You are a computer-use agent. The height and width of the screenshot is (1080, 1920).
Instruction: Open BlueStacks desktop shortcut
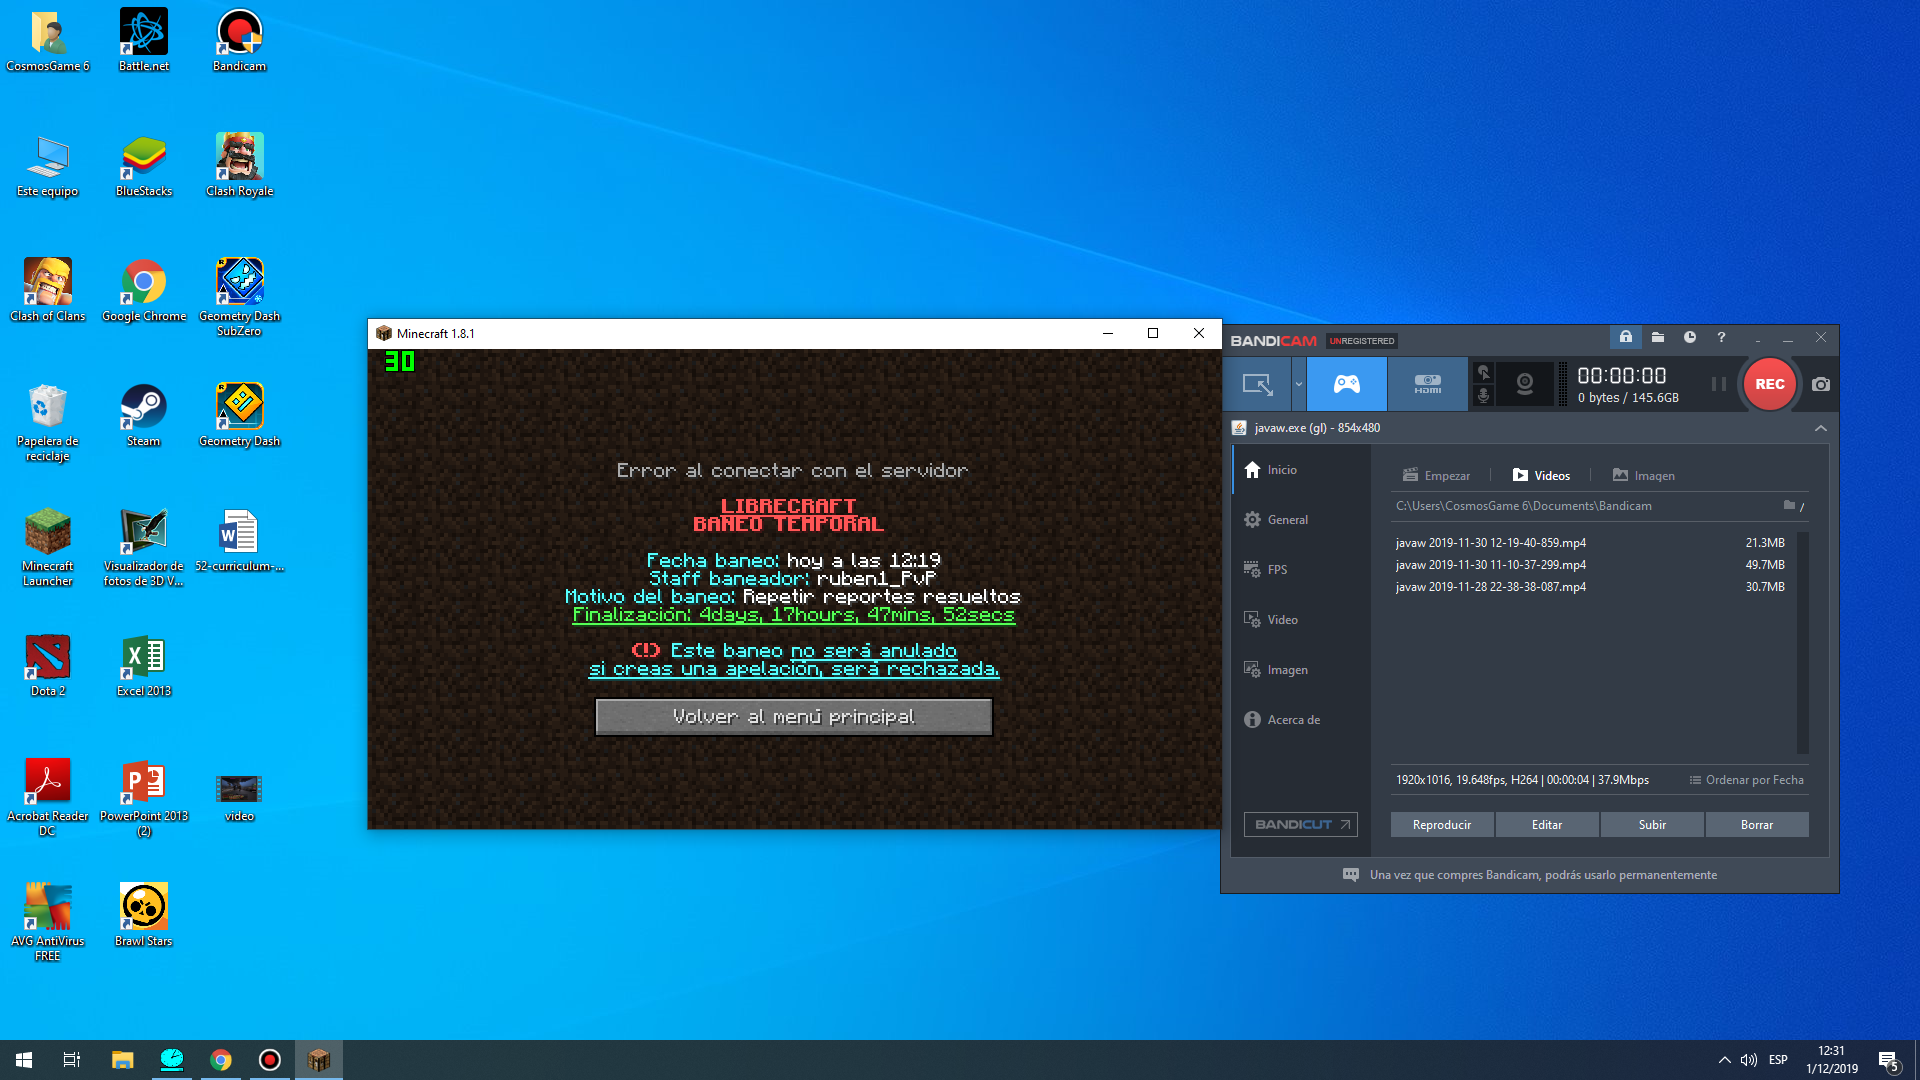[x=144, y=165]
